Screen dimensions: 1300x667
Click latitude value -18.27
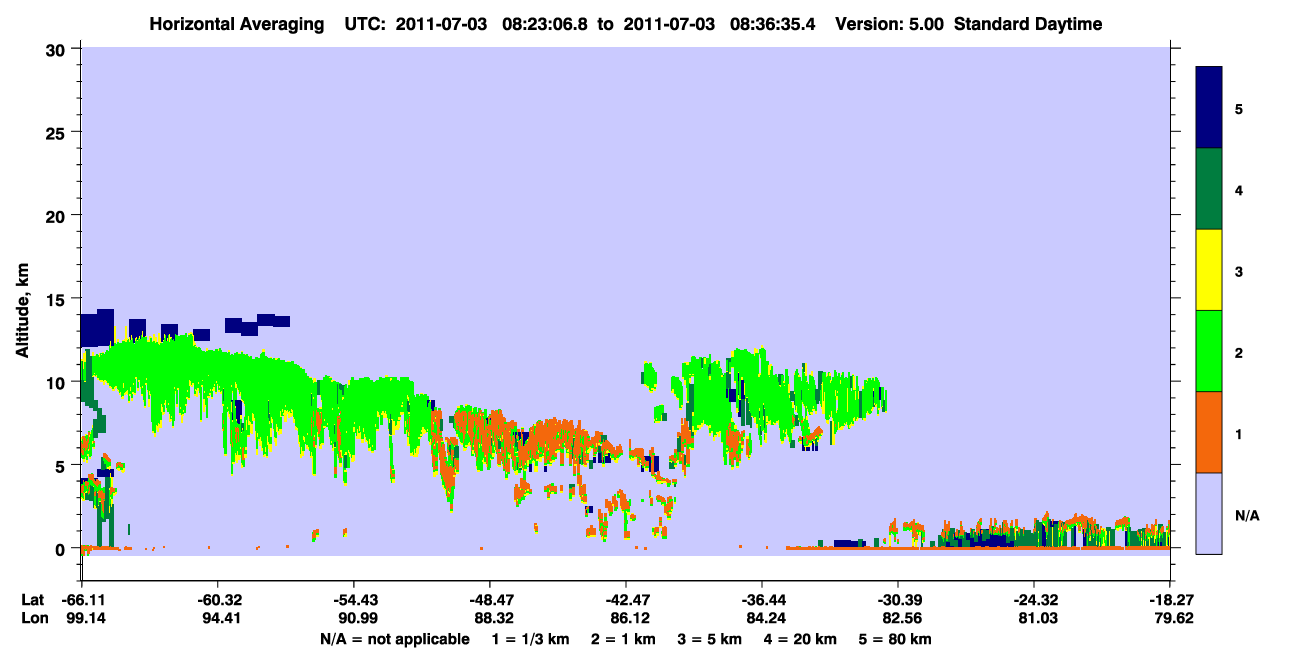tap(1170, 599)
